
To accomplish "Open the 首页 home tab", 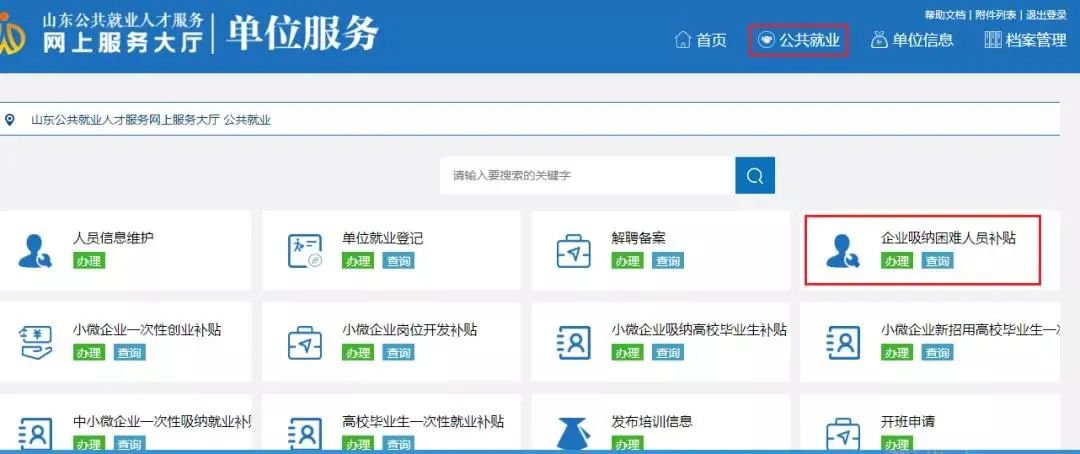I will (x=700, y=40).
